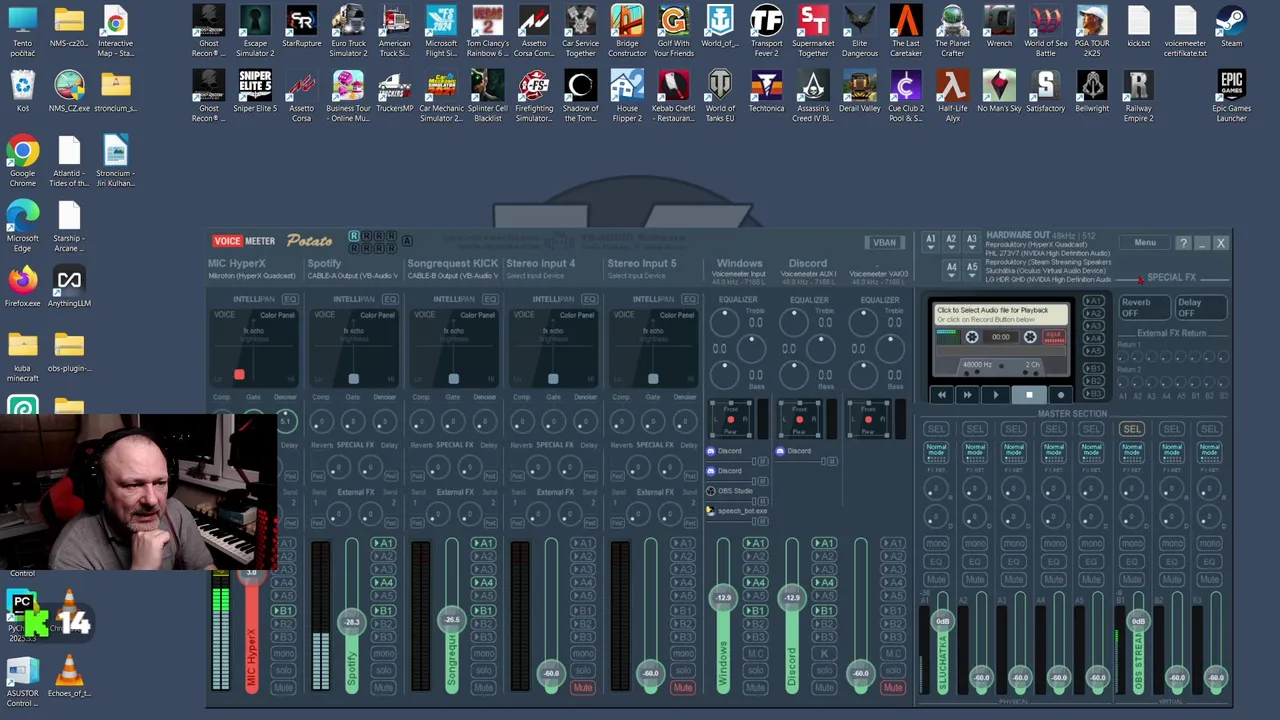Choose input device for MIC HyperX strip
The image size is (1280, 720).
[x=252, y=276]
